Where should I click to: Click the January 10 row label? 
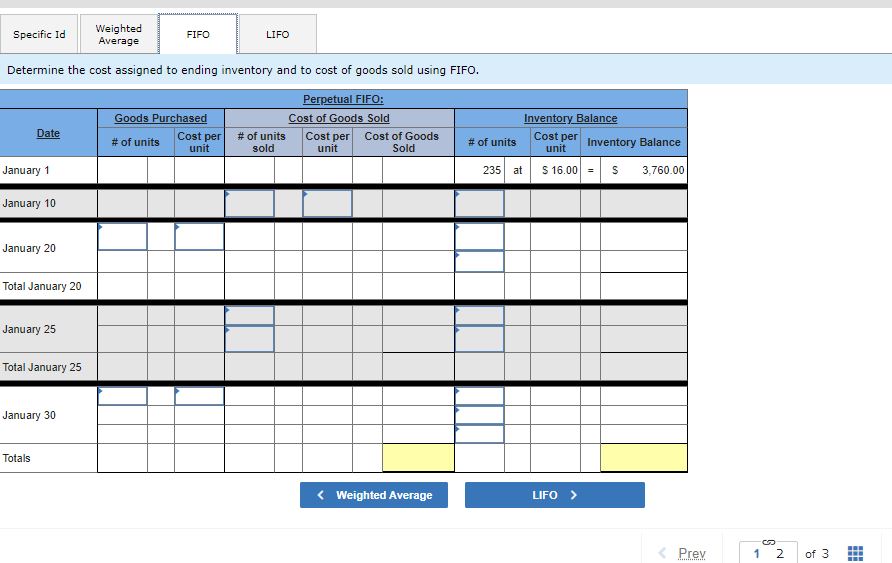point(29,203)
